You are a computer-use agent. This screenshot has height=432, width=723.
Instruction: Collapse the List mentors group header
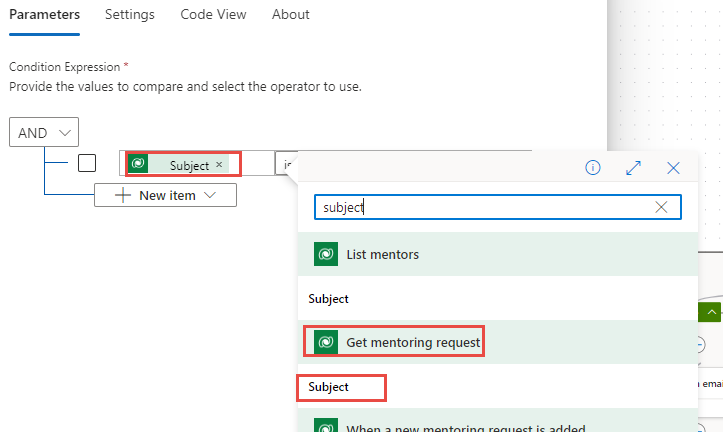tap(382, 255)
